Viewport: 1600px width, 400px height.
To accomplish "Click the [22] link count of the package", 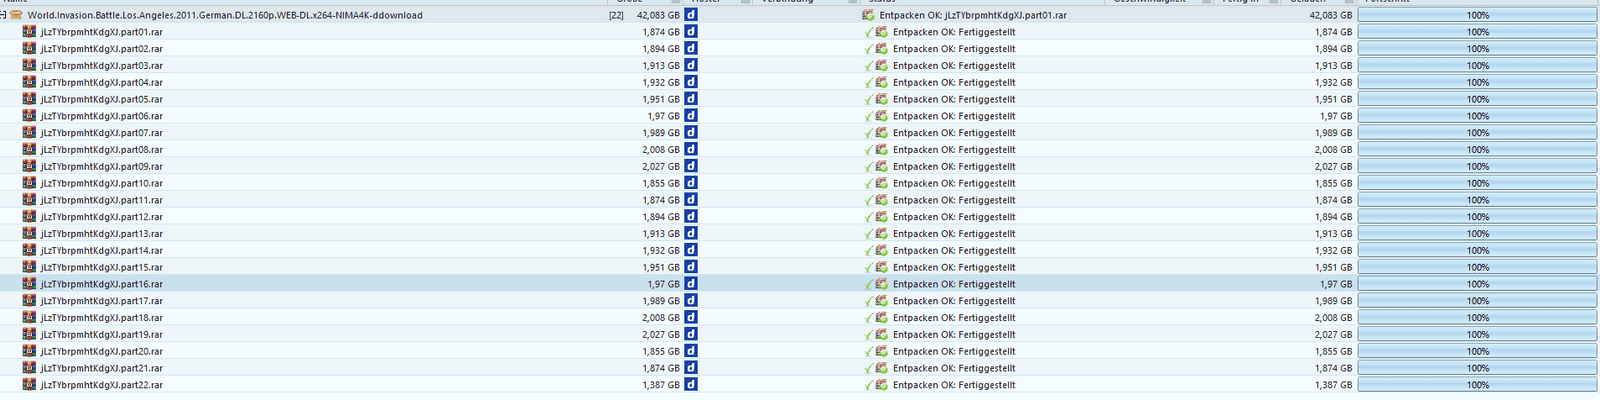I will pyautogui.click(x=616, y=15).
